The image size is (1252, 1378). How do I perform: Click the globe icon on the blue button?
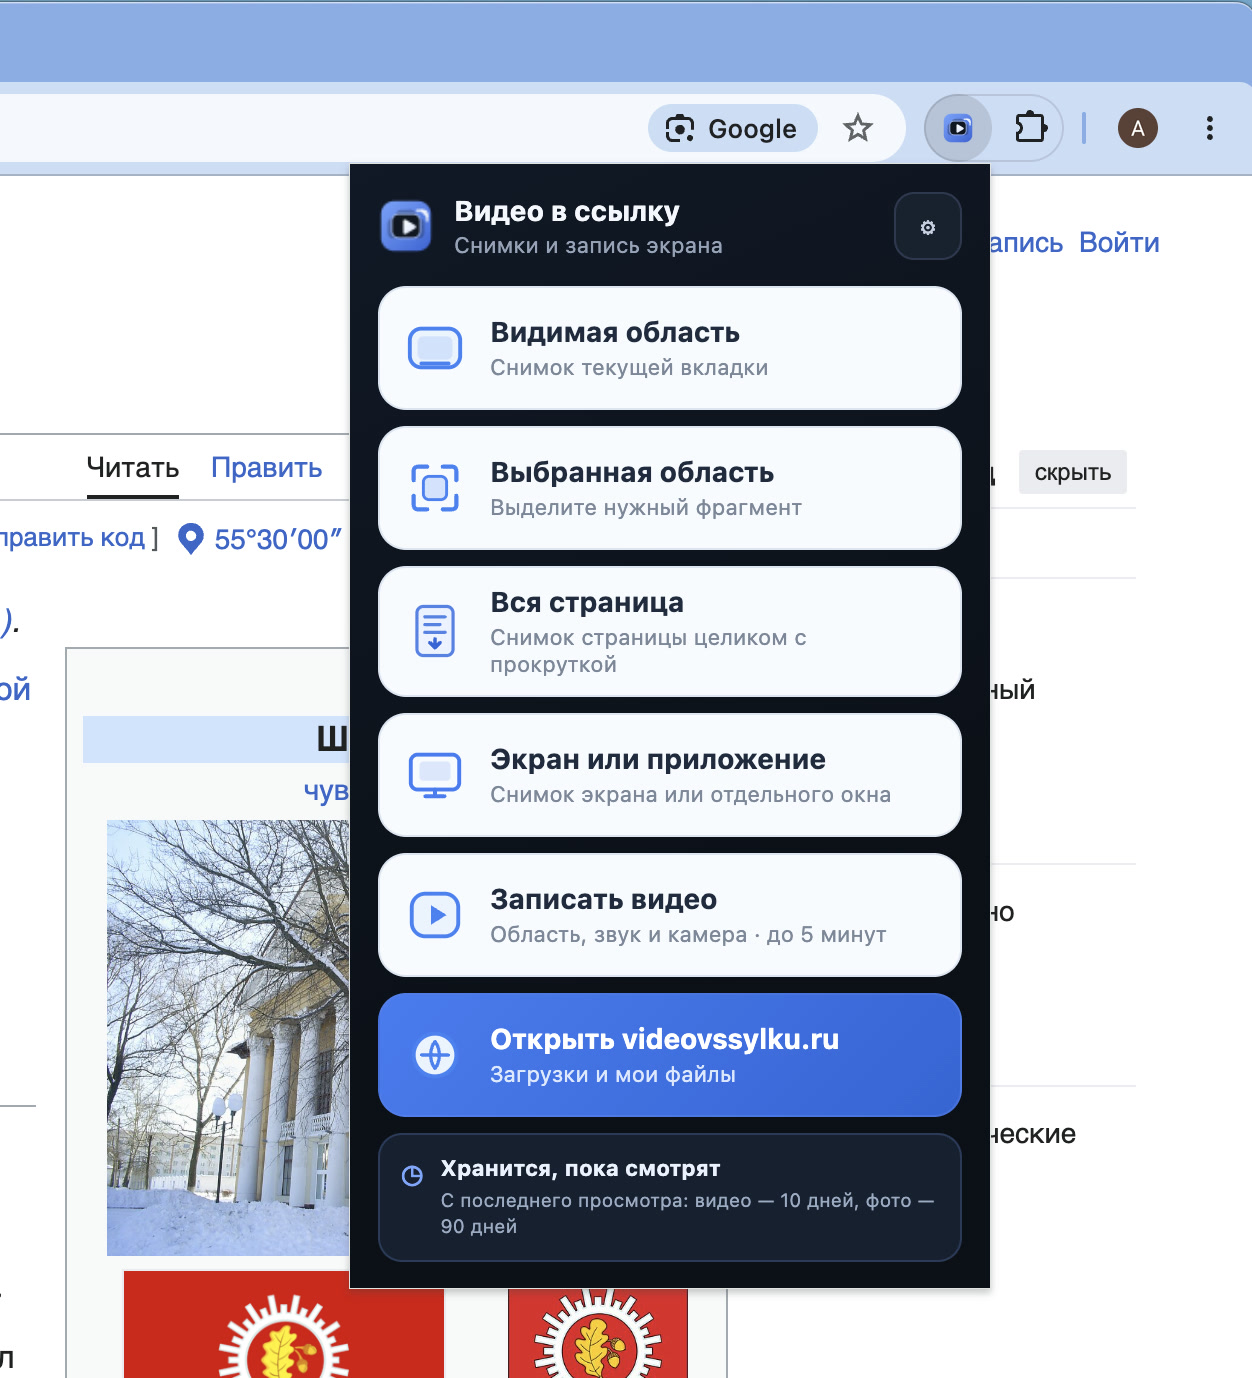click(435, 1055)
